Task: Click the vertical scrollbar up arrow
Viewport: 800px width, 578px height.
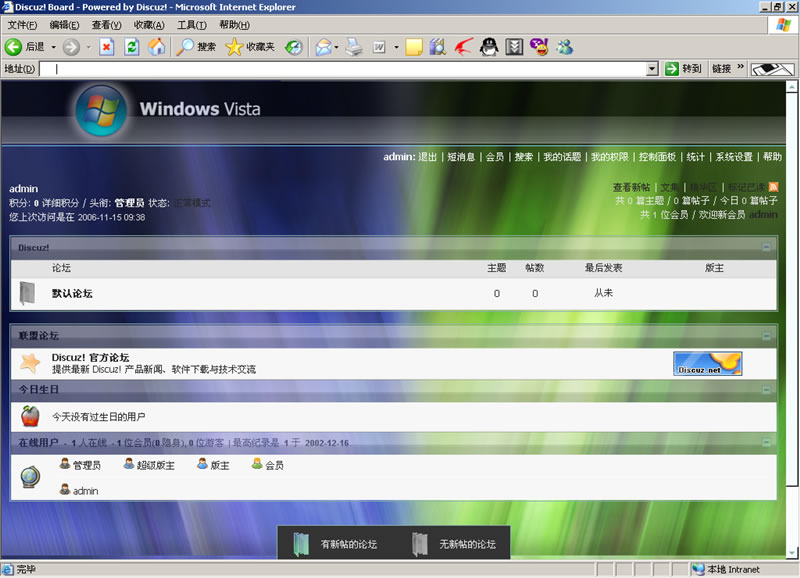Action: pos(791,87)
